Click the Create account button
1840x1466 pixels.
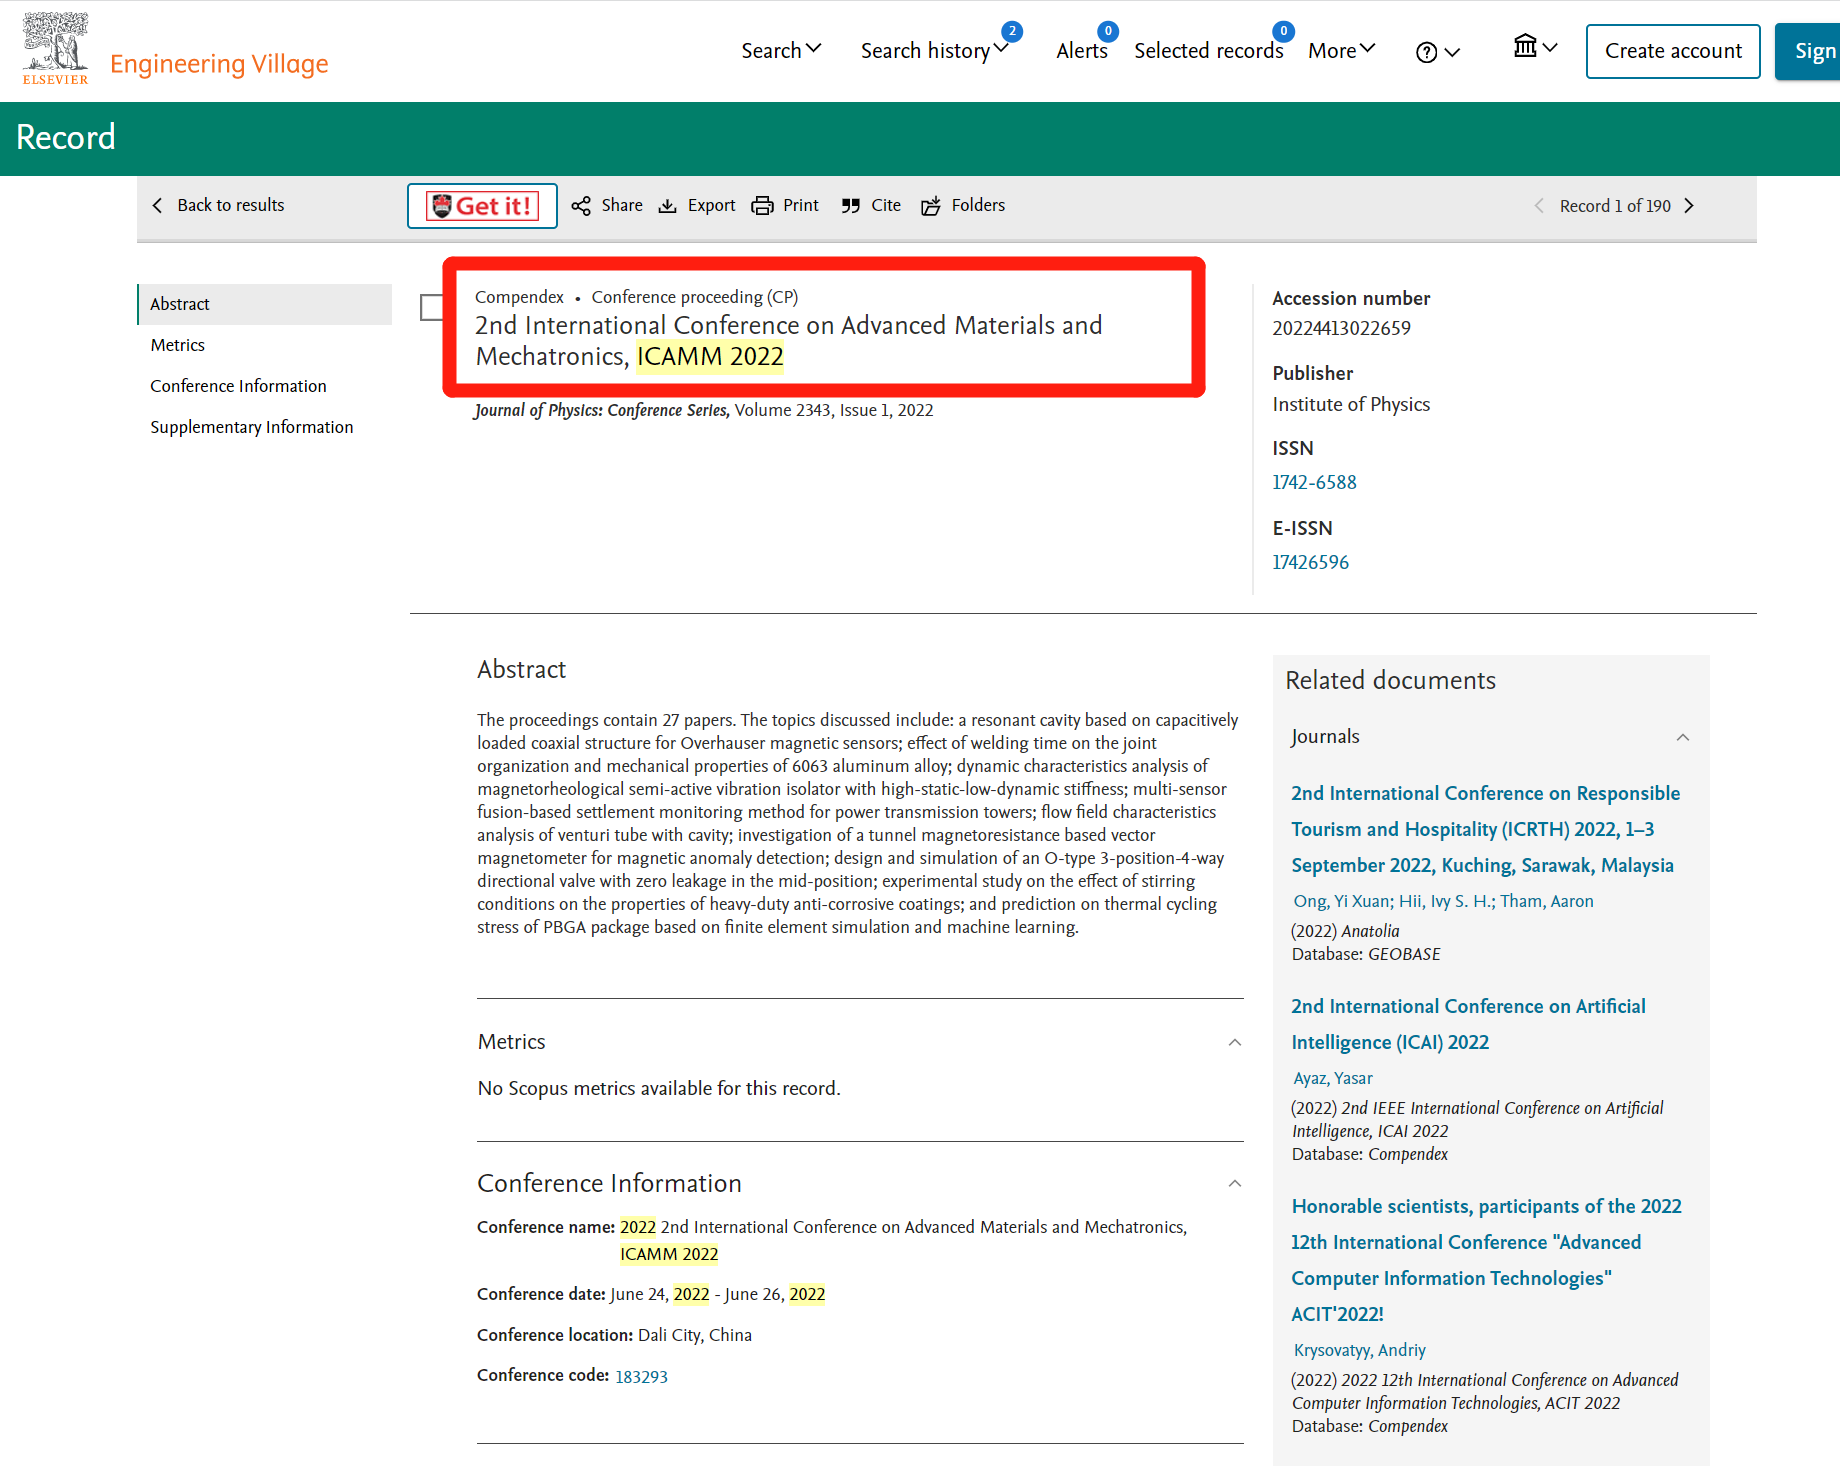(1673, 51)
